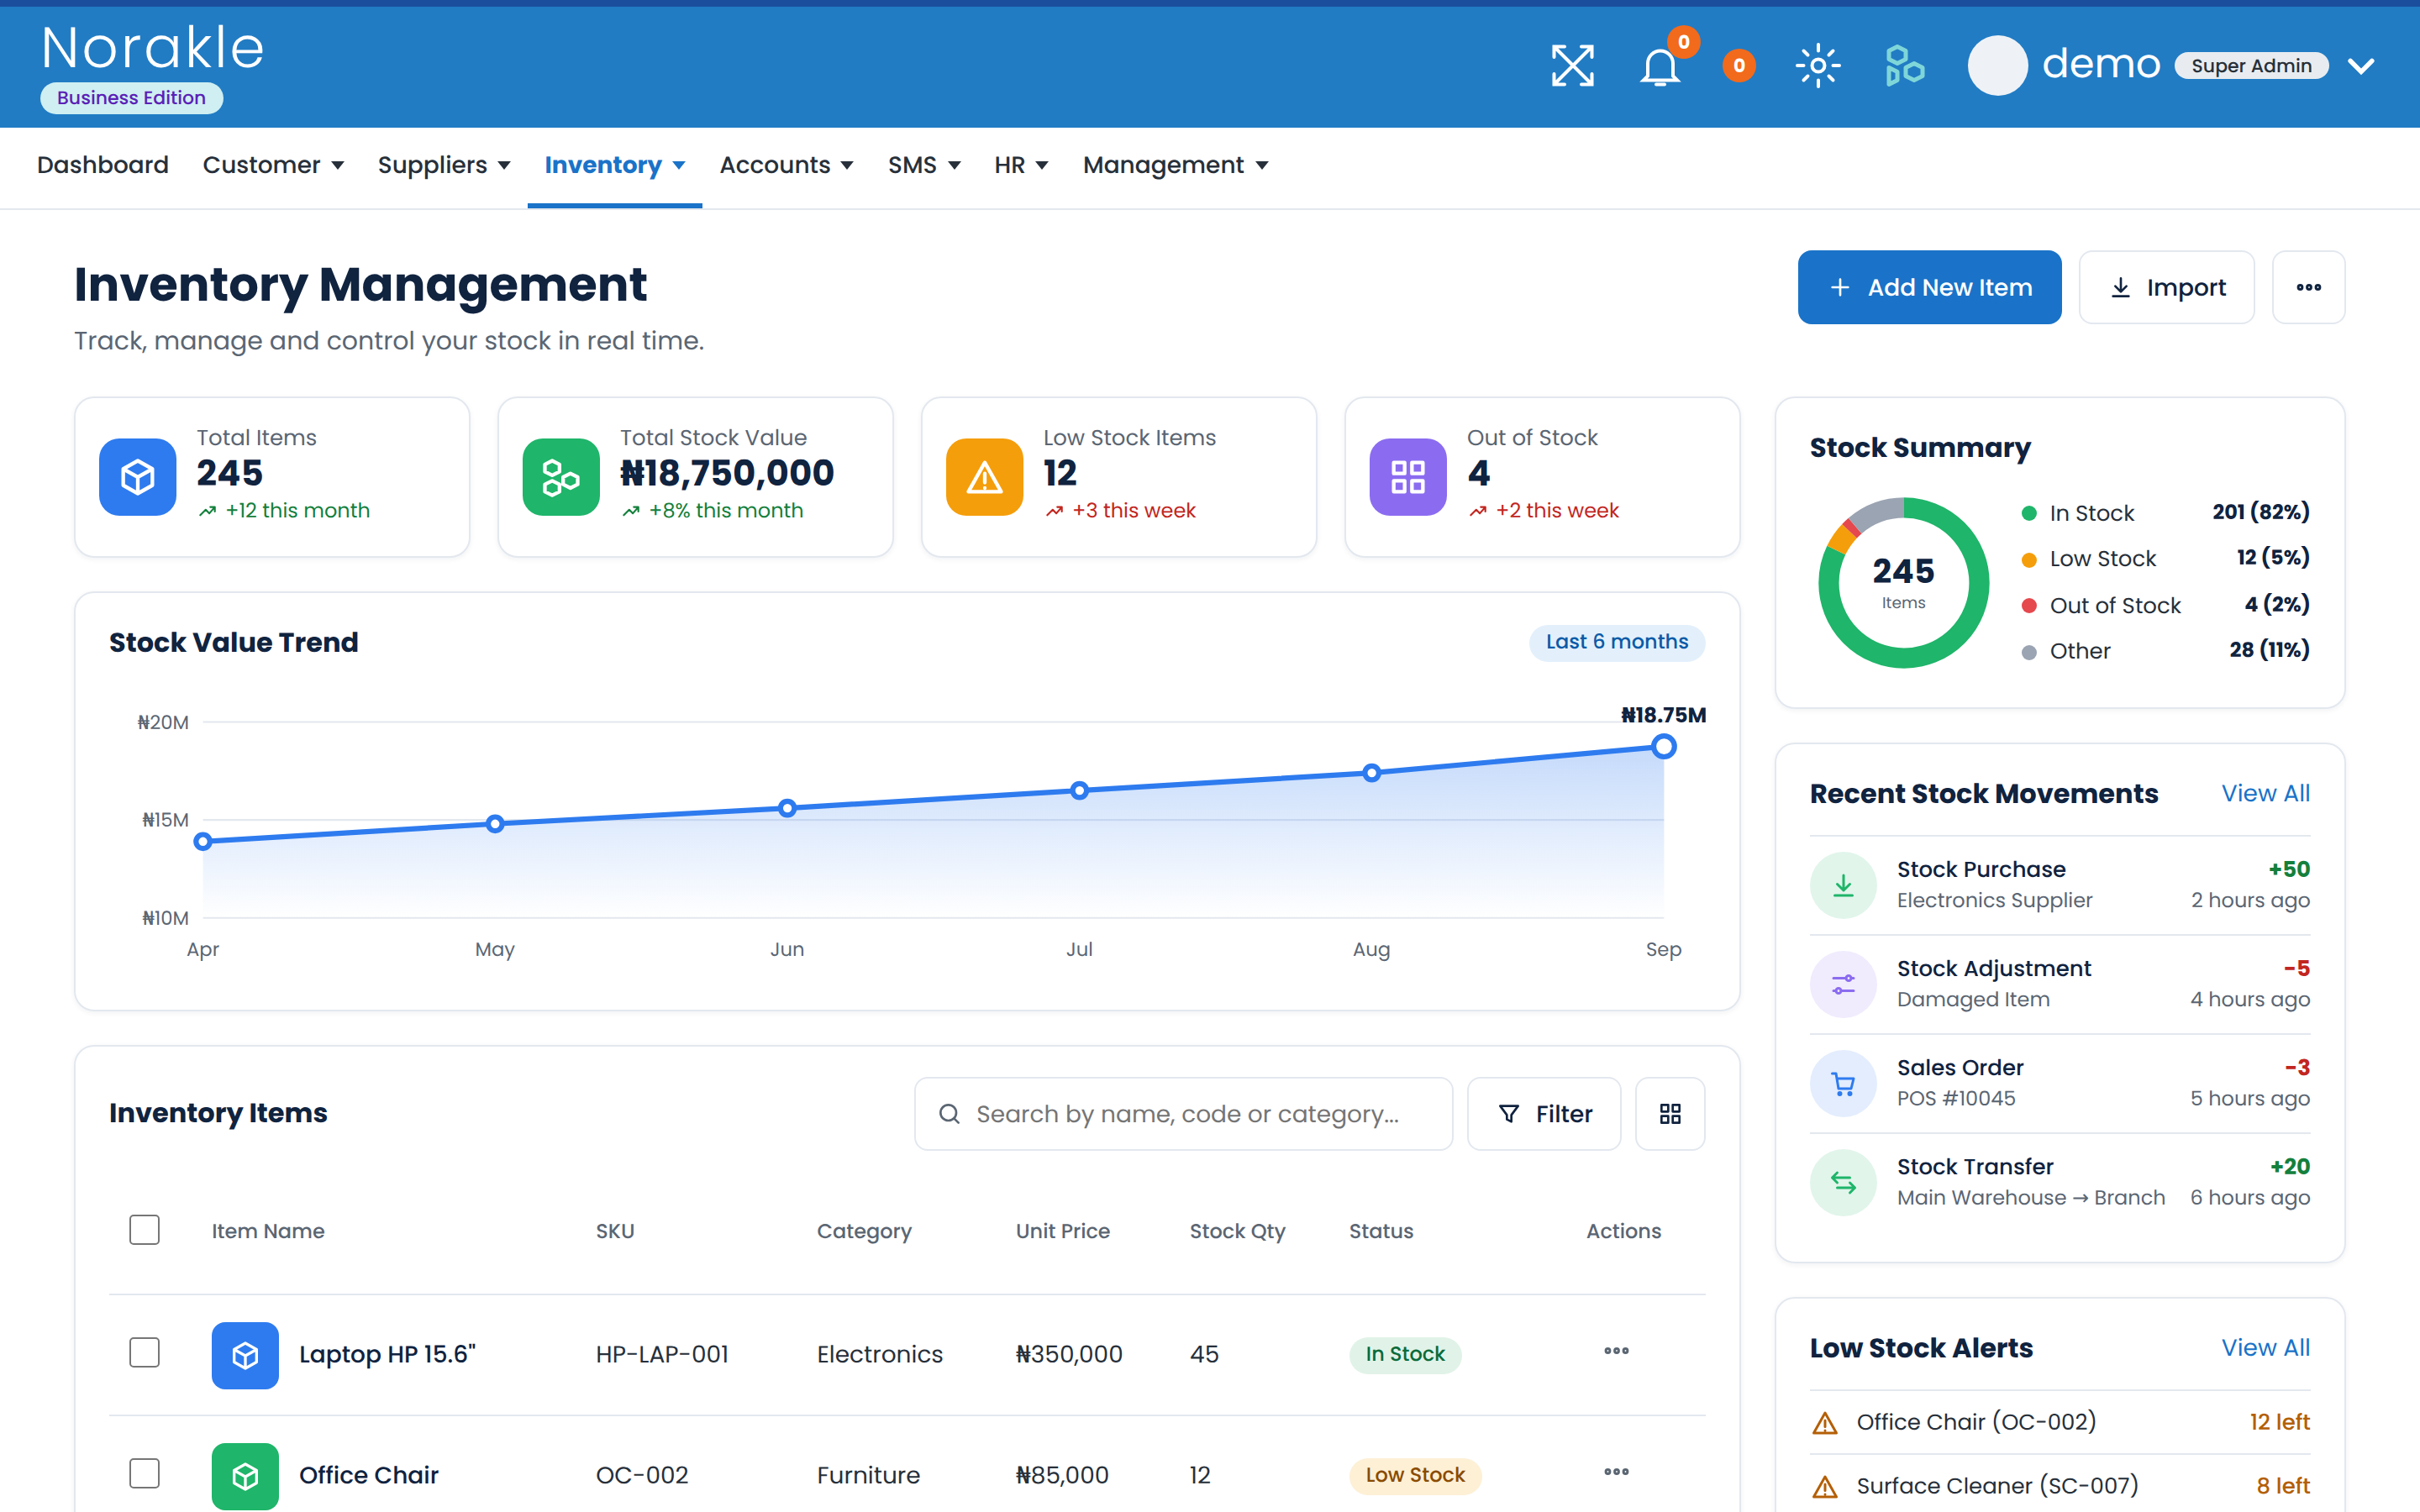Click the Stock Transfer arrows icon
The image size is (2420, 1512).
click(x=1843, y=1182)
